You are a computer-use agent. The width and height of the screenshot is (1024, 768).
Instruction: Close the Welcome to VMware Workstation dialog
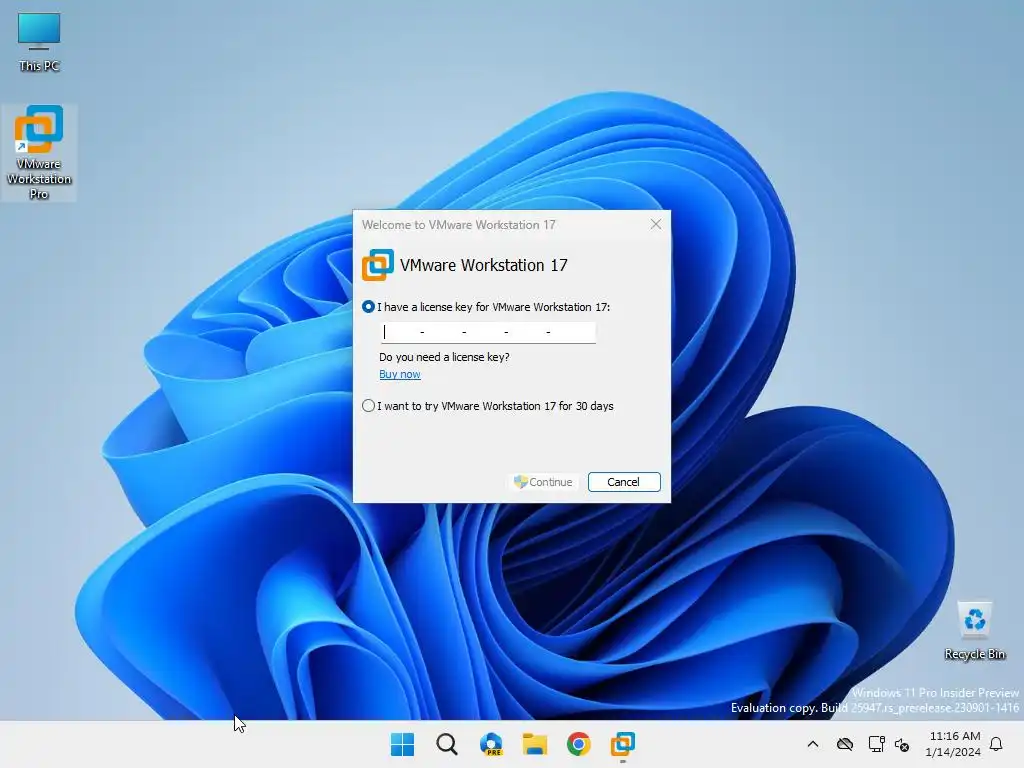coord(656,224)
